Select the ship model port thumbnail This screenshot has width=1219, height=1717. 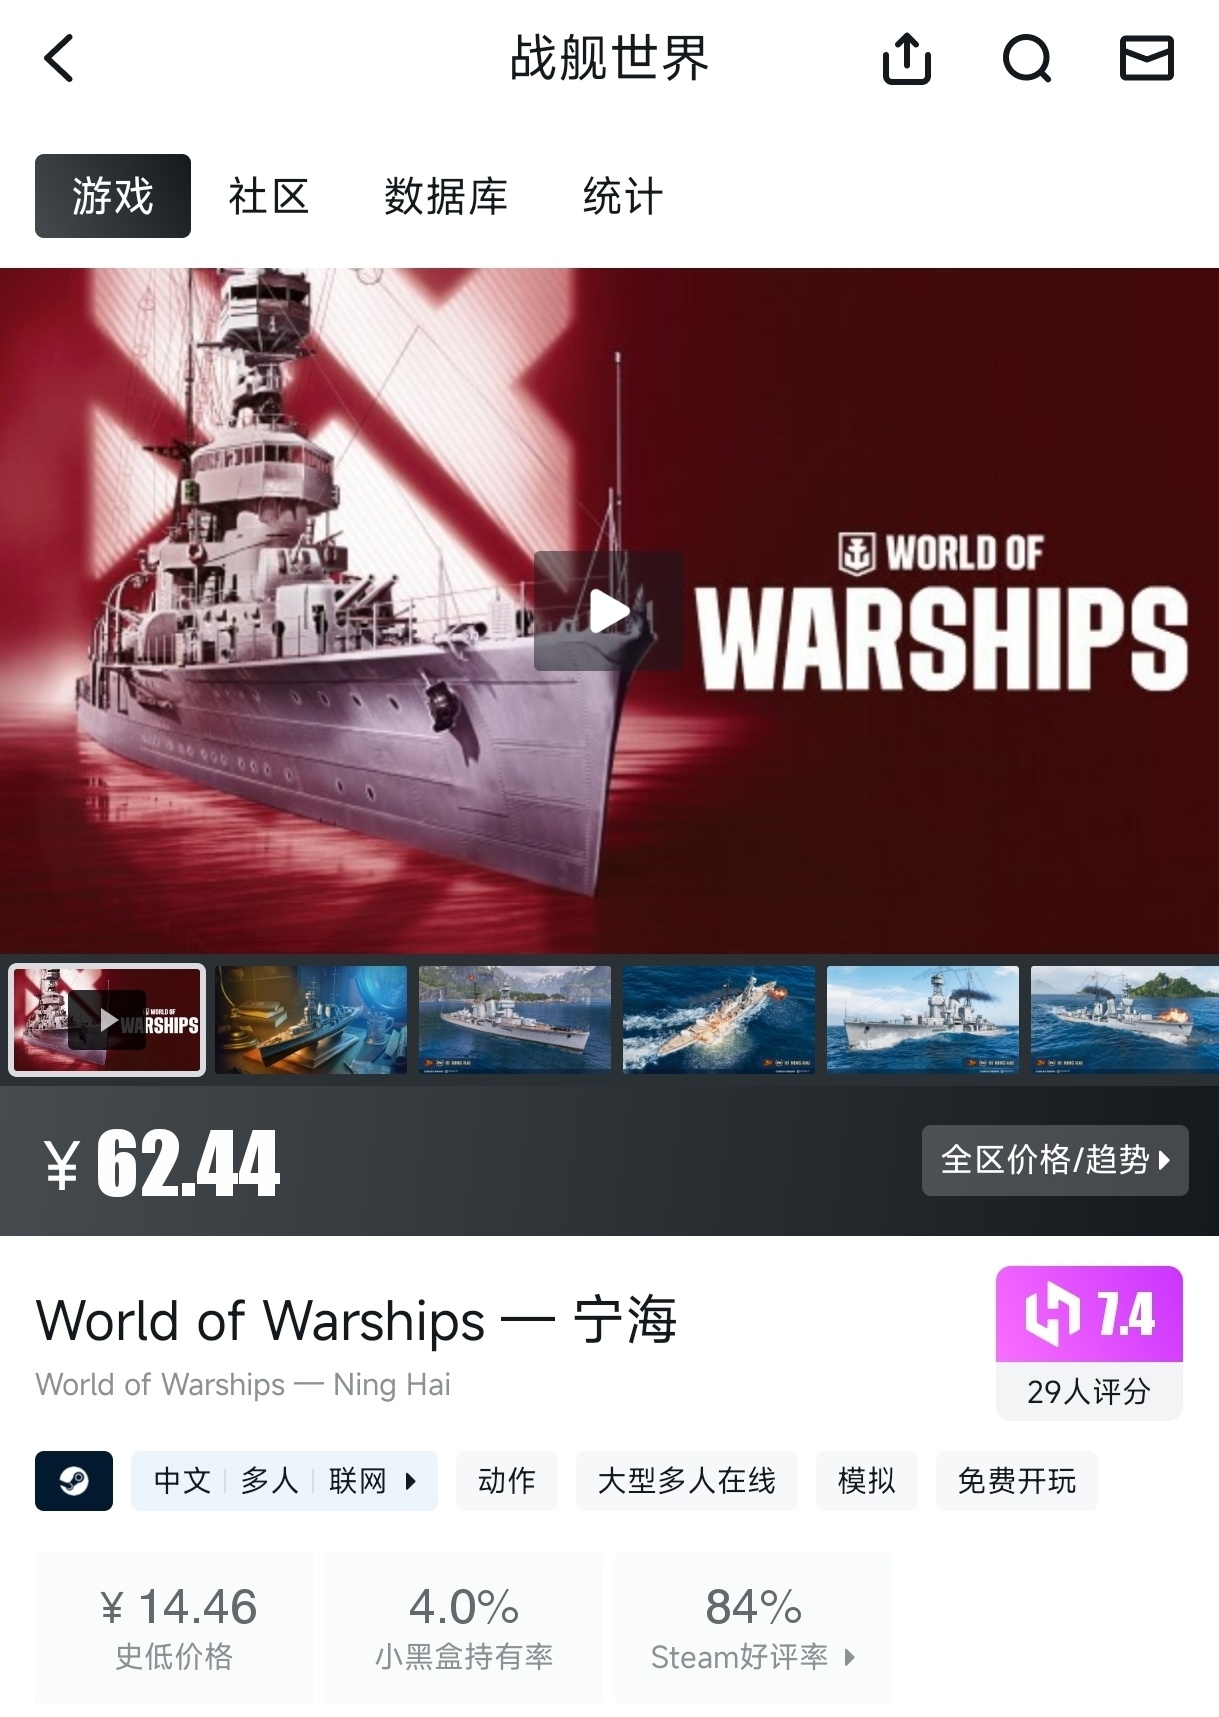tap(311, 1020)
